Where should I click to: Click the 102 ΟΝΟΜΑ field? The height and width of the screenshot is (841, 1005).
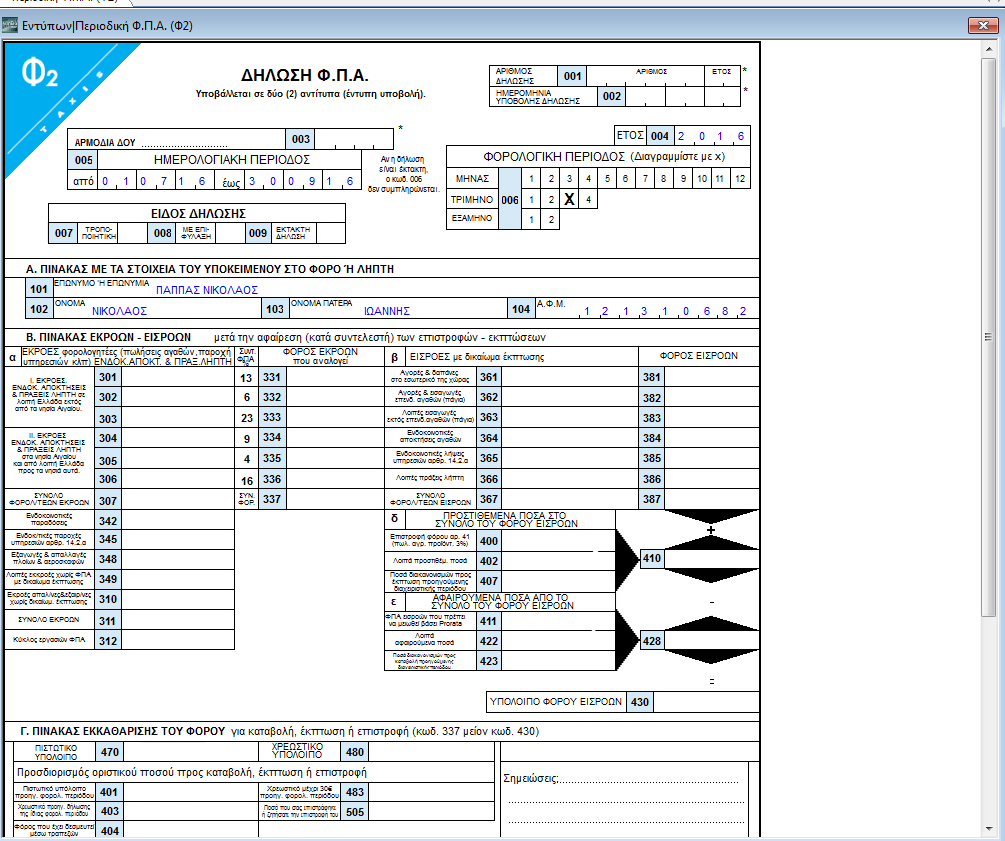(158, 308)
